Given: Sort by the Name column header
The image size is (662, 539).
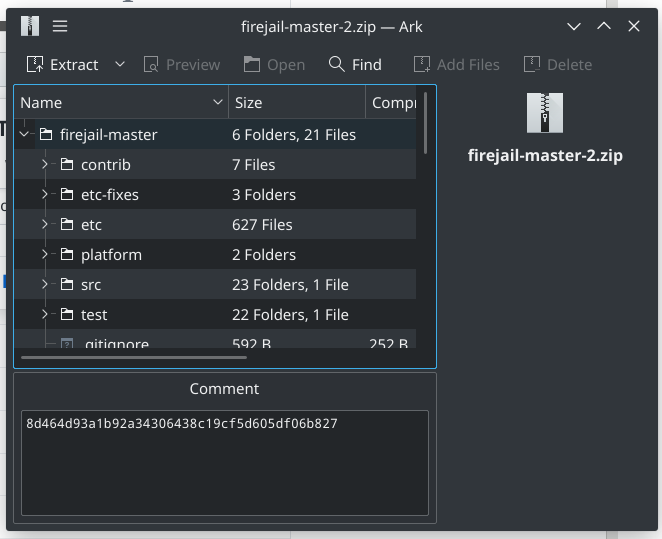Looking at the screenshot, I should point(121,103).
